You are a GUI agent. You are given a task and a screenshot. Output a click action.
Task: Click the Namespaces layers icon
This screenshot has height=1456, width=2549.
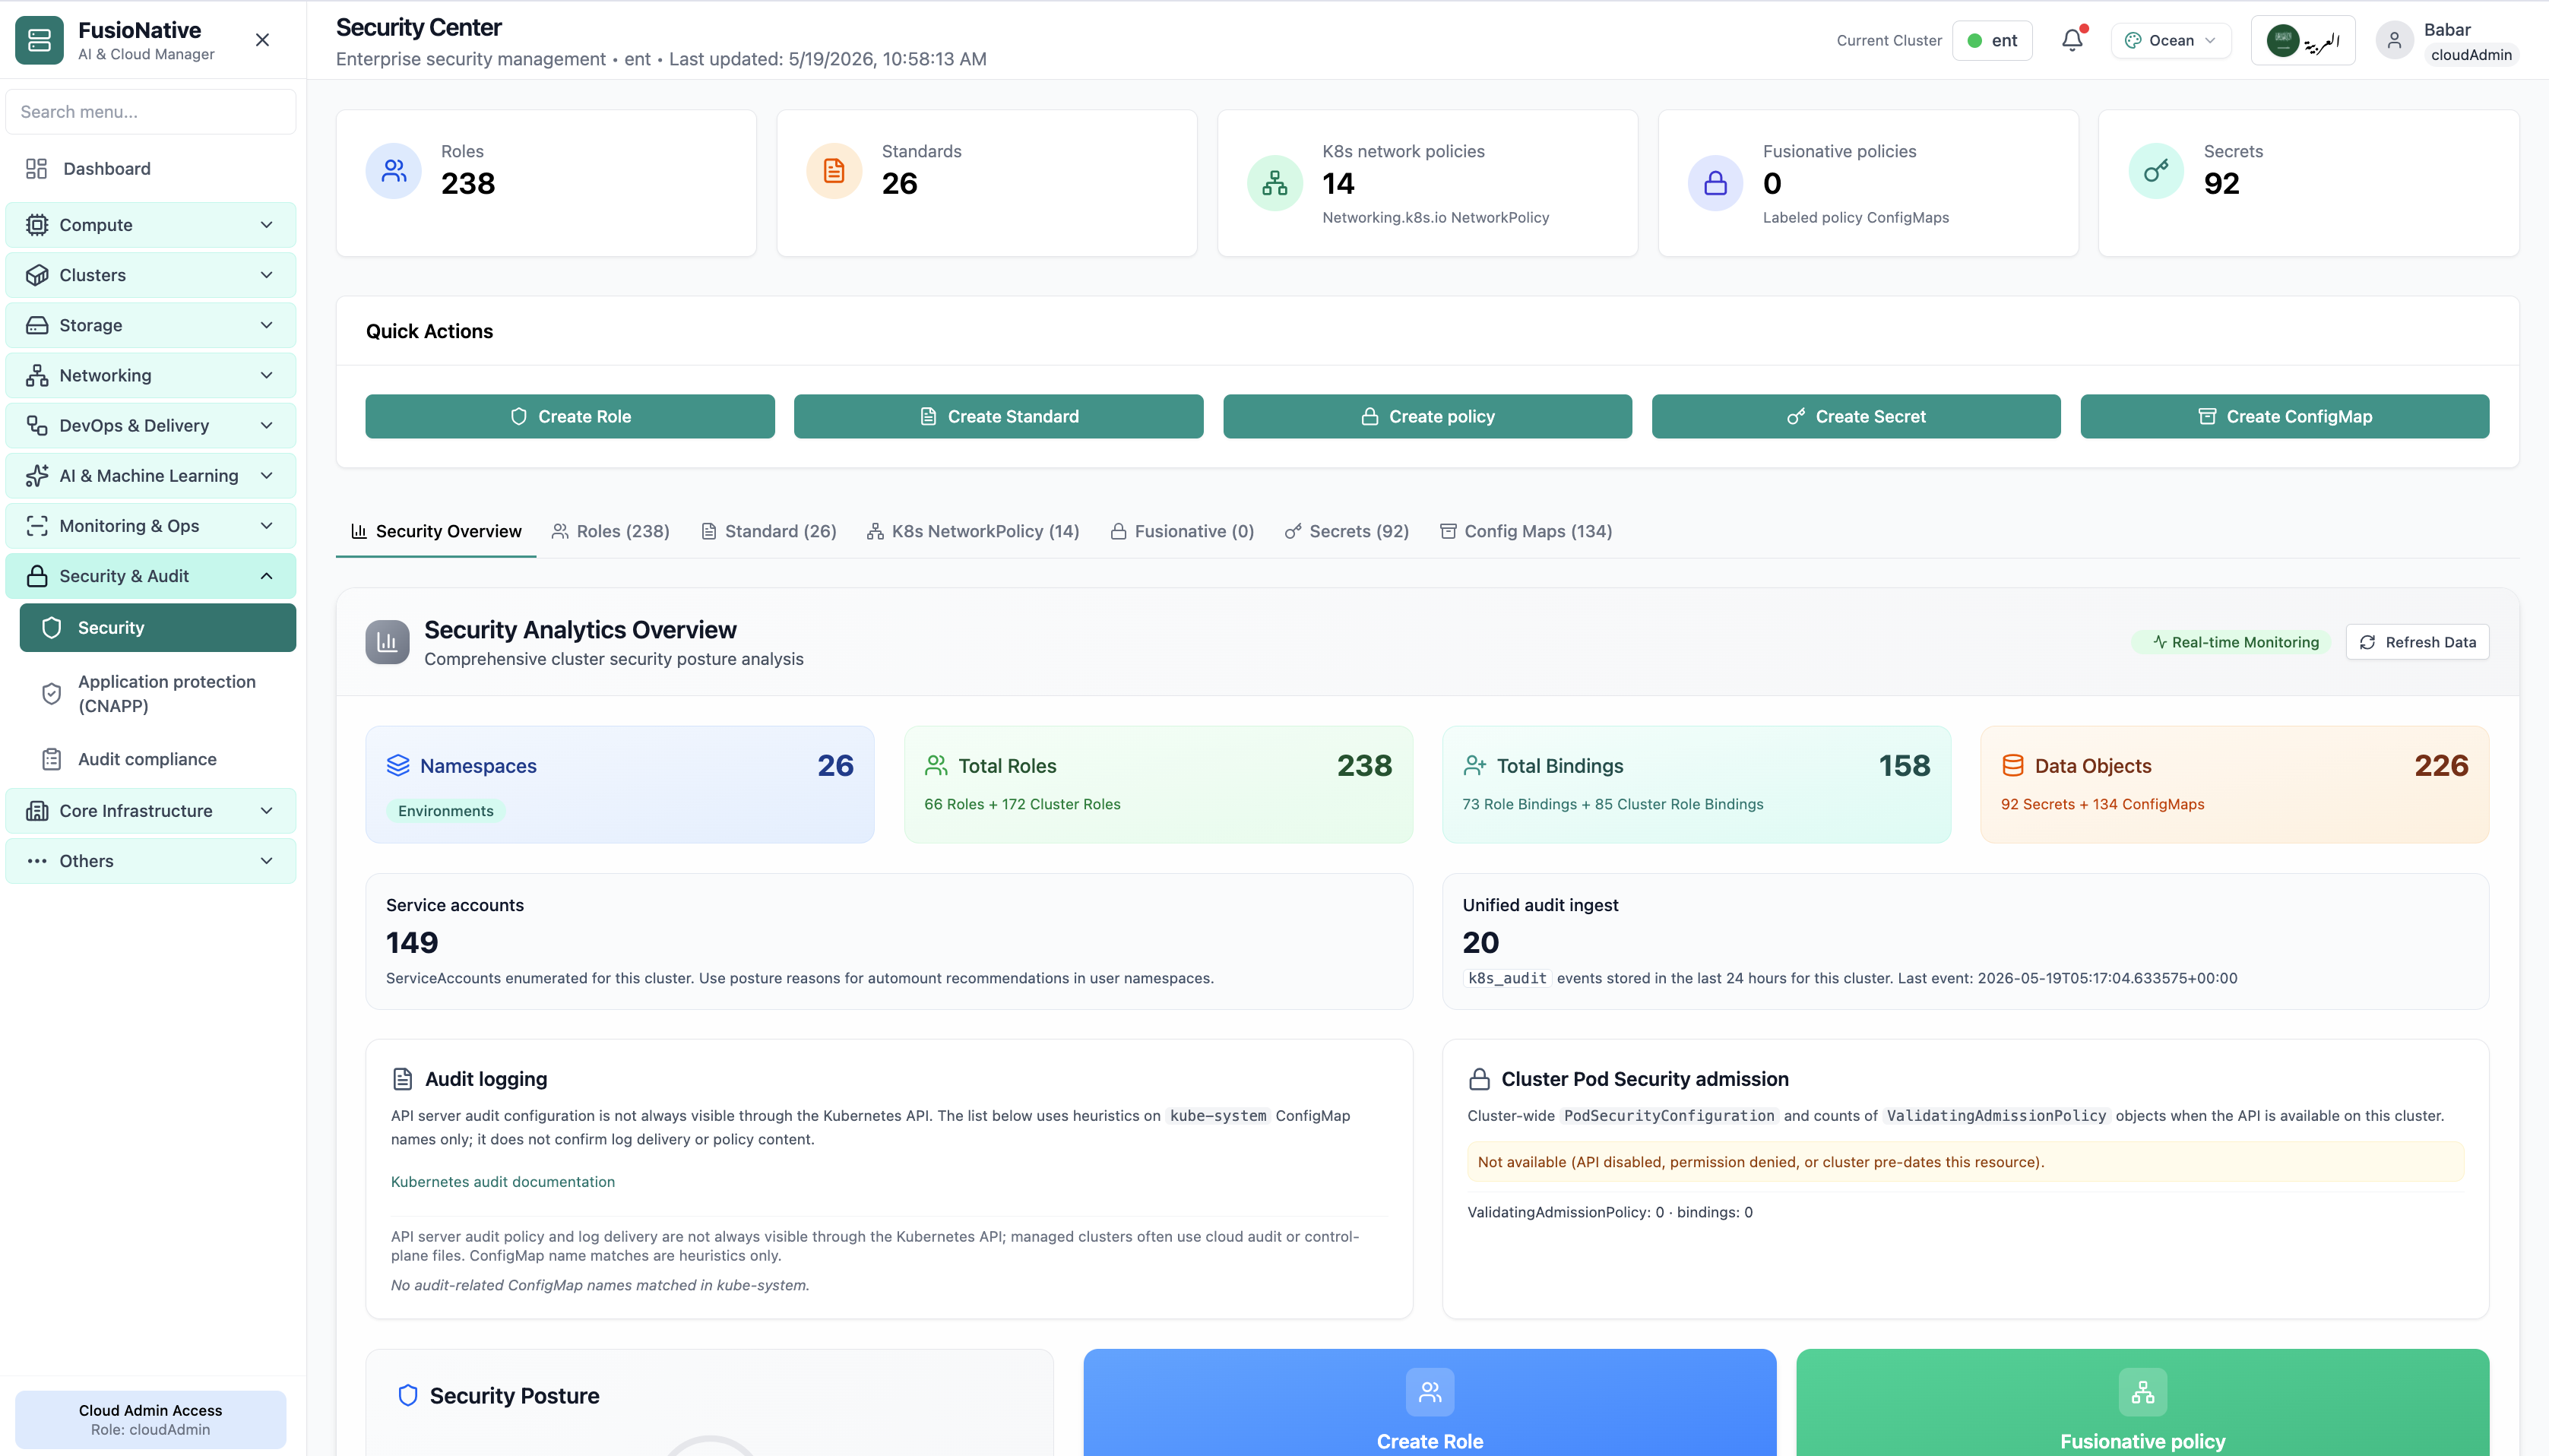[x=398, y=765]
